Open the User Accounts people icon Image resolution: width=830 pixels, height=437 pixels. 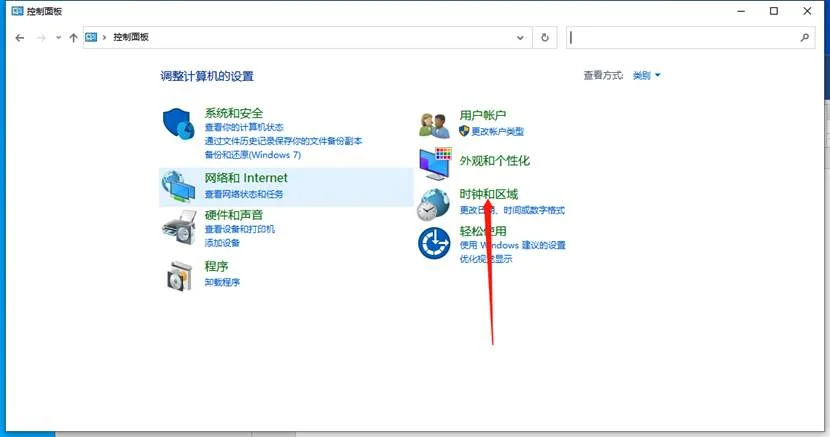pyautogui.click(x=434, y=125)
